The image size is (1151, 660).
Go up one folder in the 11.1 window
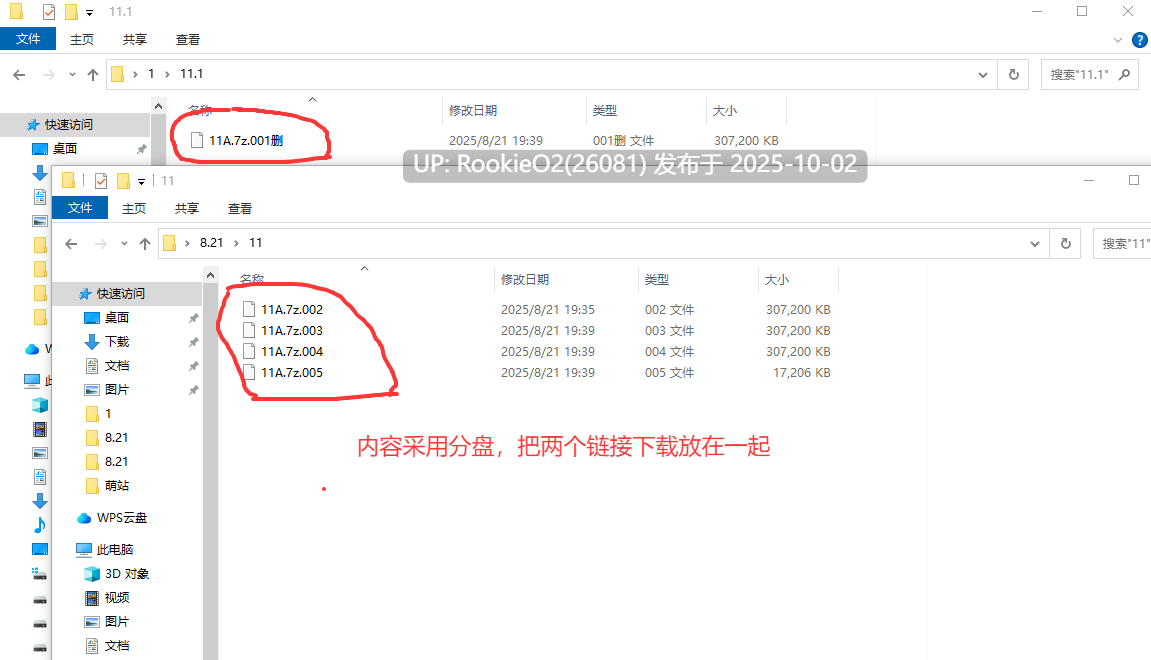tap(92, 75)
